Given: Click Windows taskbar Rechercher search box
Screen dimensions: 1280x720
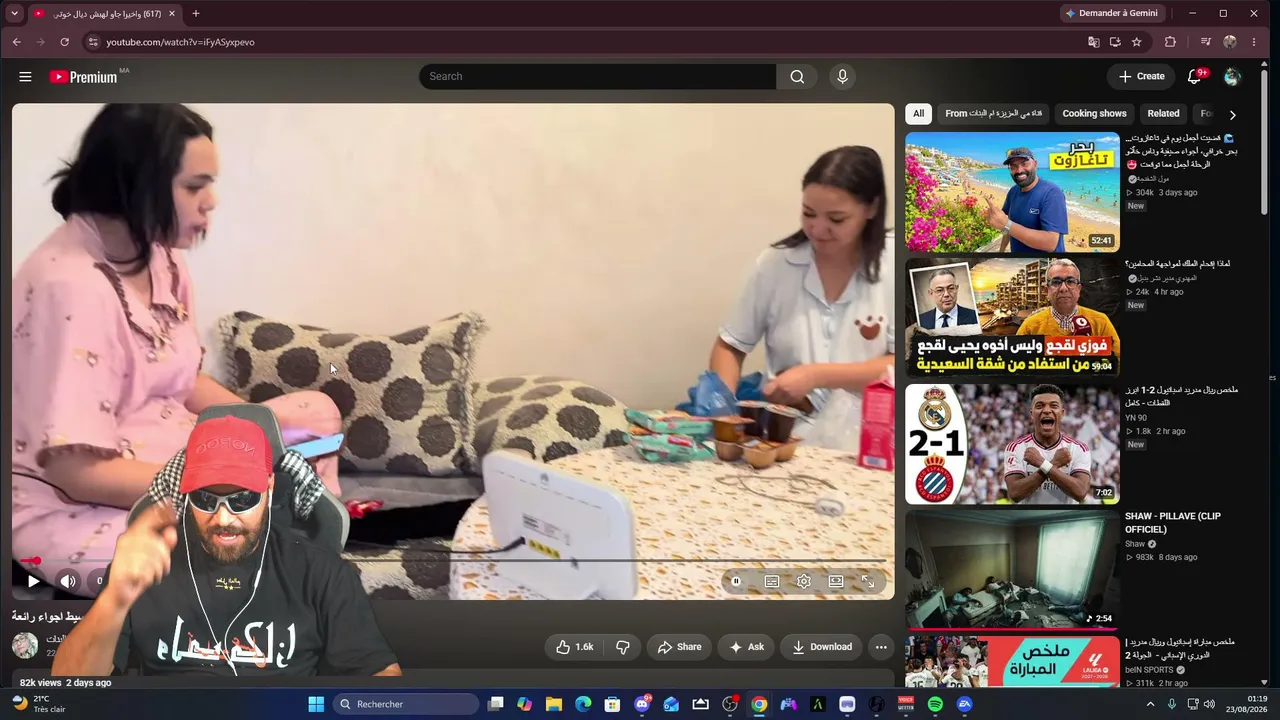Looking at the screenshot, I should [x=406, y=704].
